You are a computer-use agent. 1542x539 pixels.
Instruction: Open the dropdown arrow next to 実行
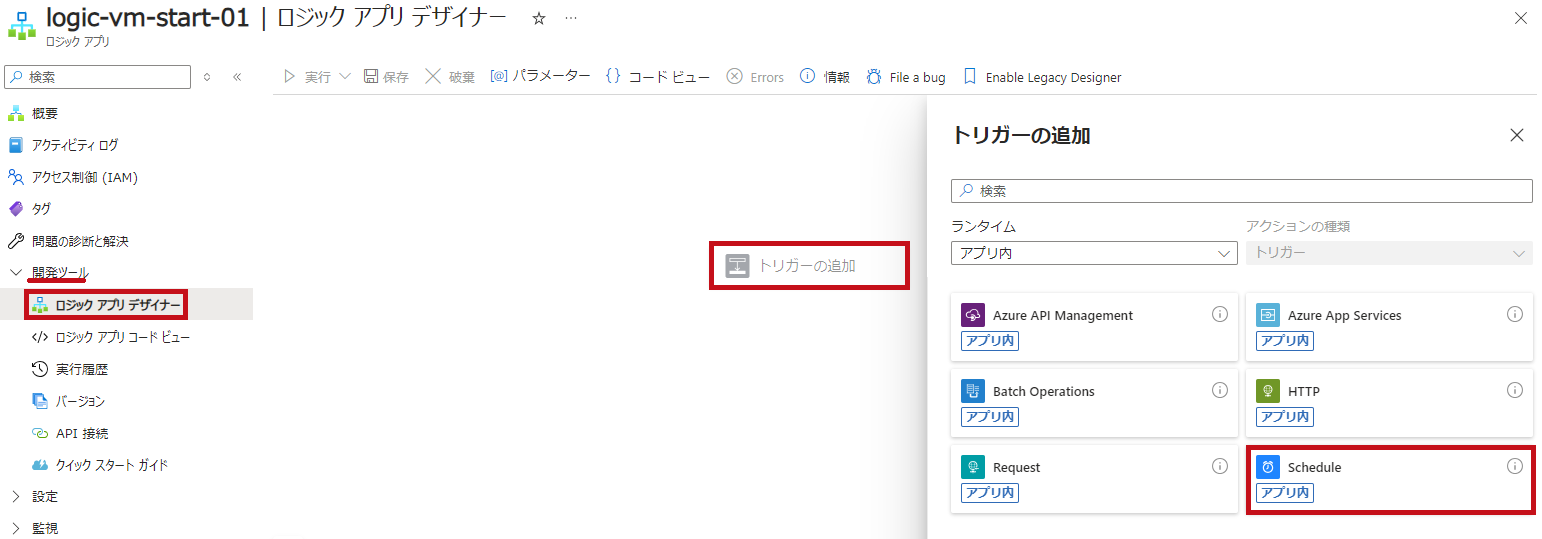[x=345, y=77]
